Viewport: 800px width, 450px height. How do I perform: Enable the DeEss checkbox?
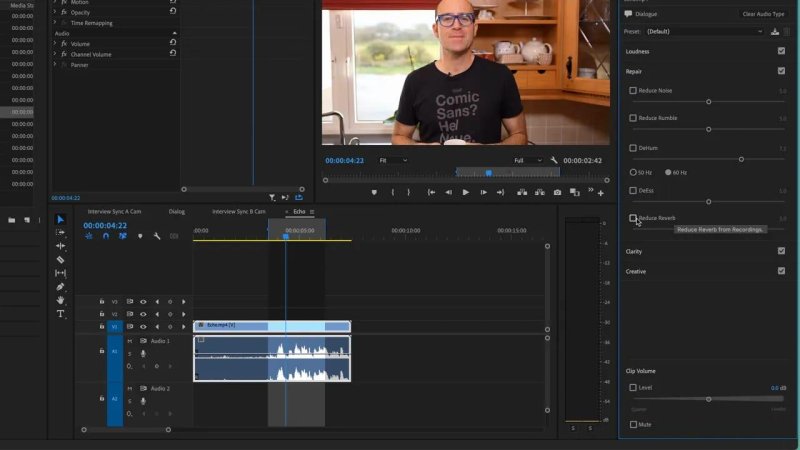(x=633, y=190)
